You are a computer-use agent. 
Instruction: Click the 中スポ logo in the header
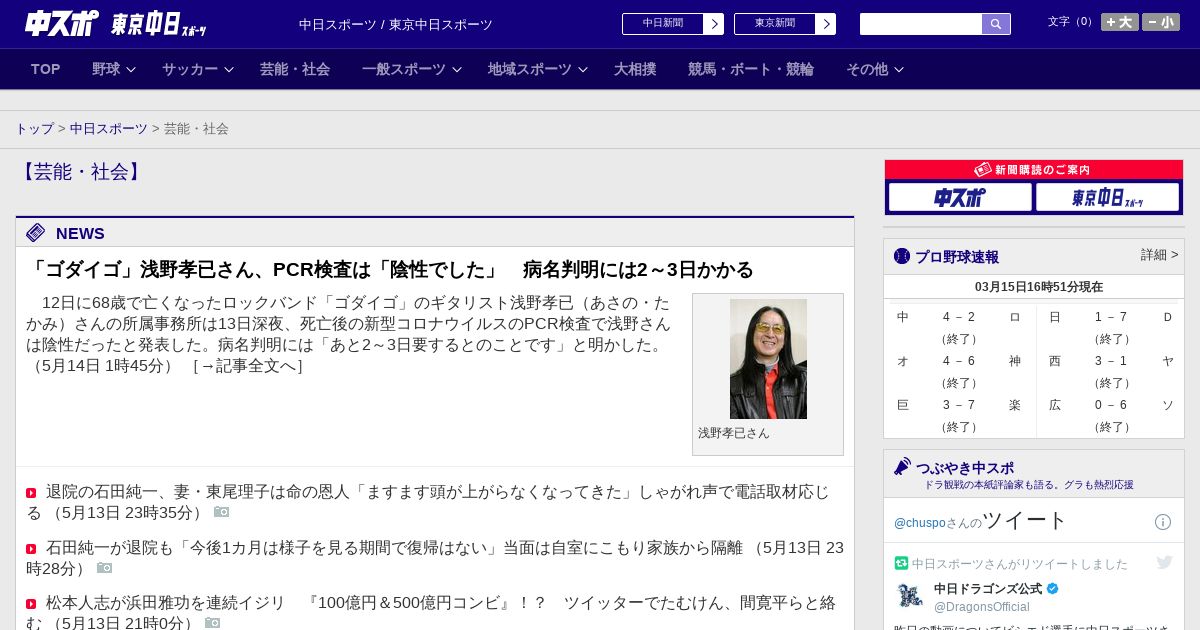pos(61,23)
